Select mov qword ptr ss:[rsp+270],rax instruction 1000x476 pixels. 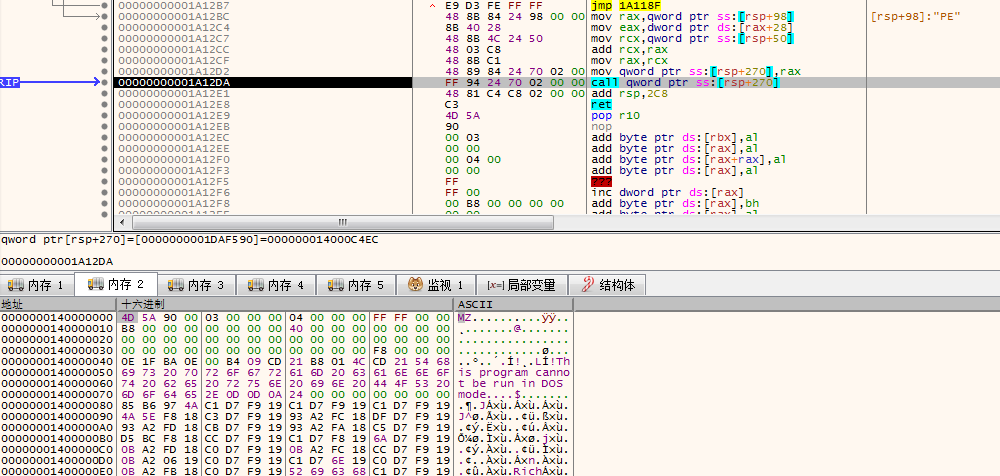pyautogui.click(x=696, y=71)
